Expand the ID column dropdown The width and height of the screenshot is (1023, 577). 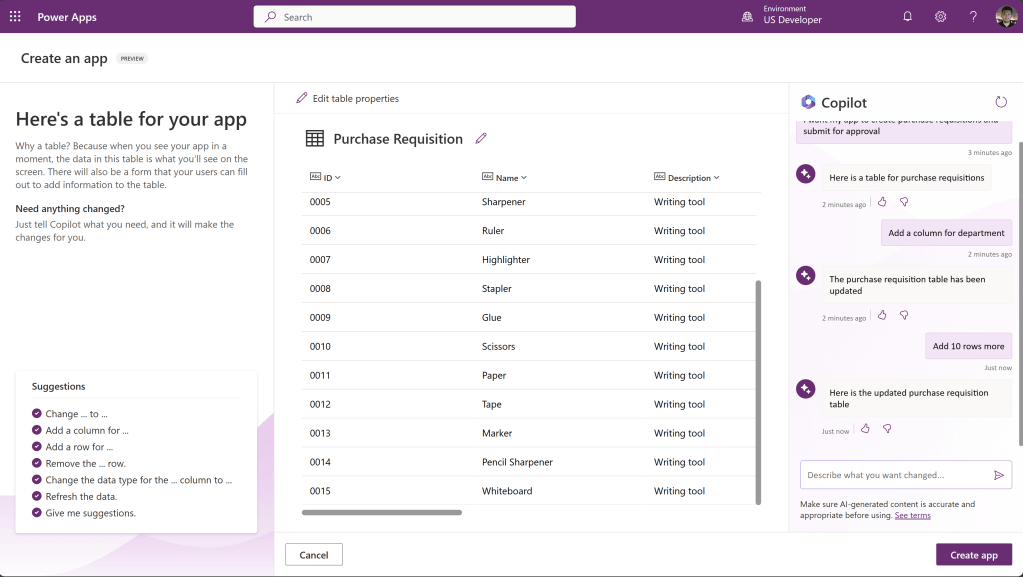pos(338,178)
